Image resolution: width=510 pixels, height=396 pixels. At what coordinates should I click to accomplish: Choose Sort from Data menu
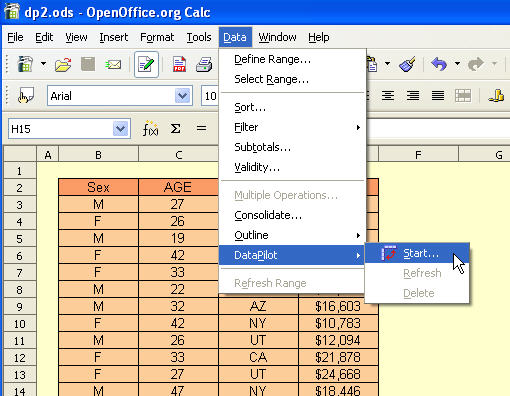point(292,107)
